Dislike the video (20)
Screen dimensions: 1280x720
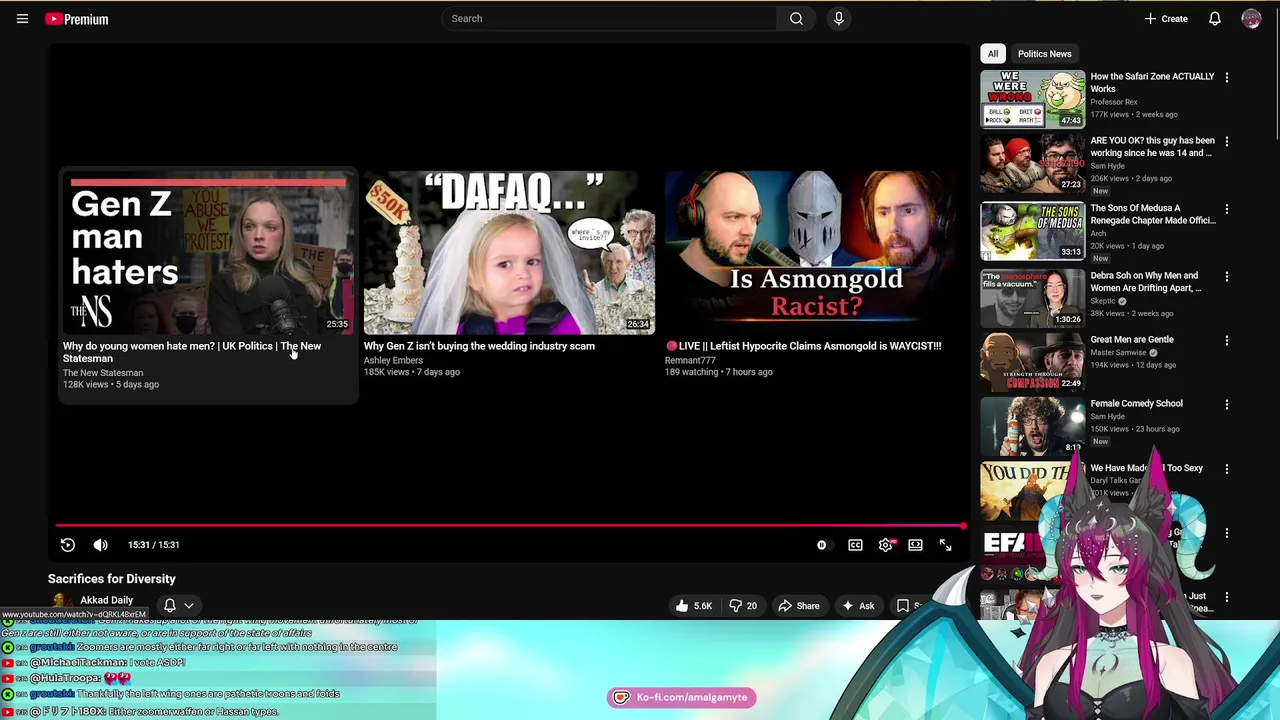coord(743,606)
